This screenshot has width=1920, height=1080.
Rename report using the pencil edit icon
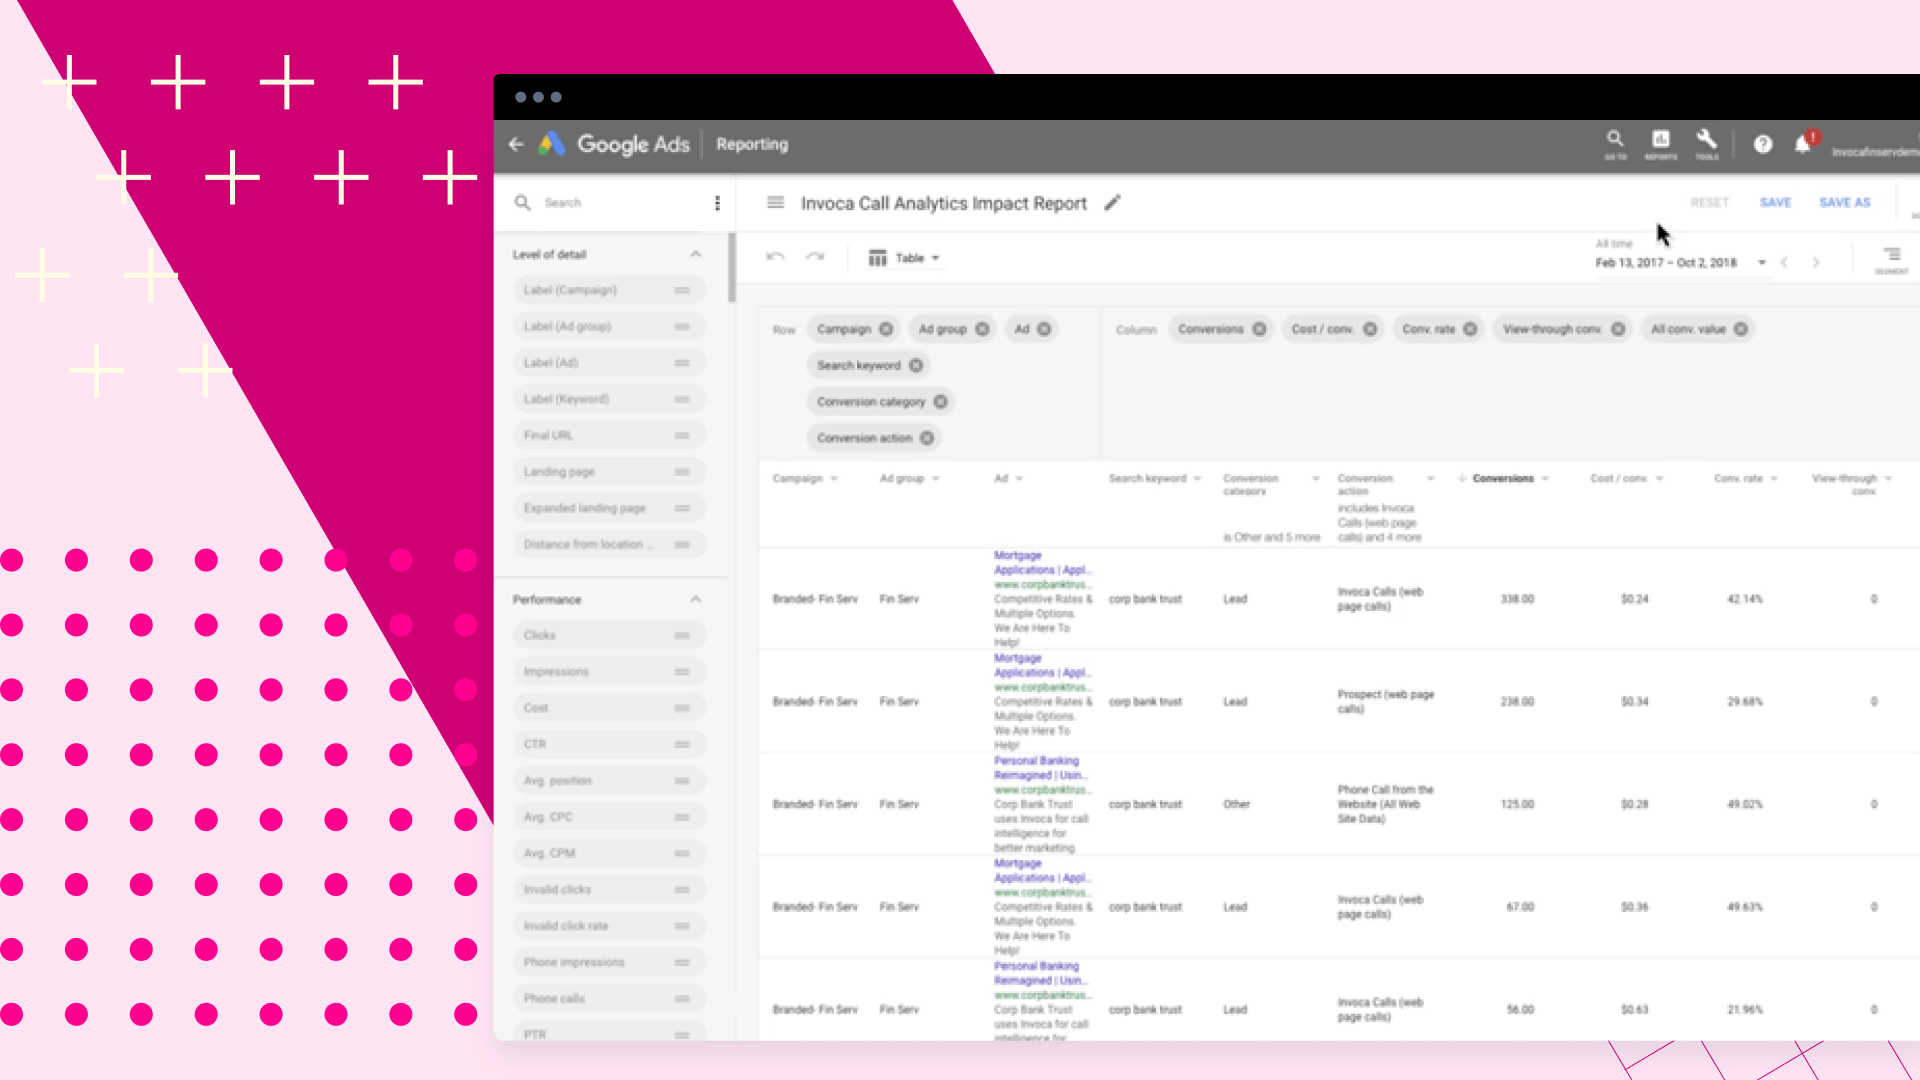pyautogui.click(x=1112, y=203)
